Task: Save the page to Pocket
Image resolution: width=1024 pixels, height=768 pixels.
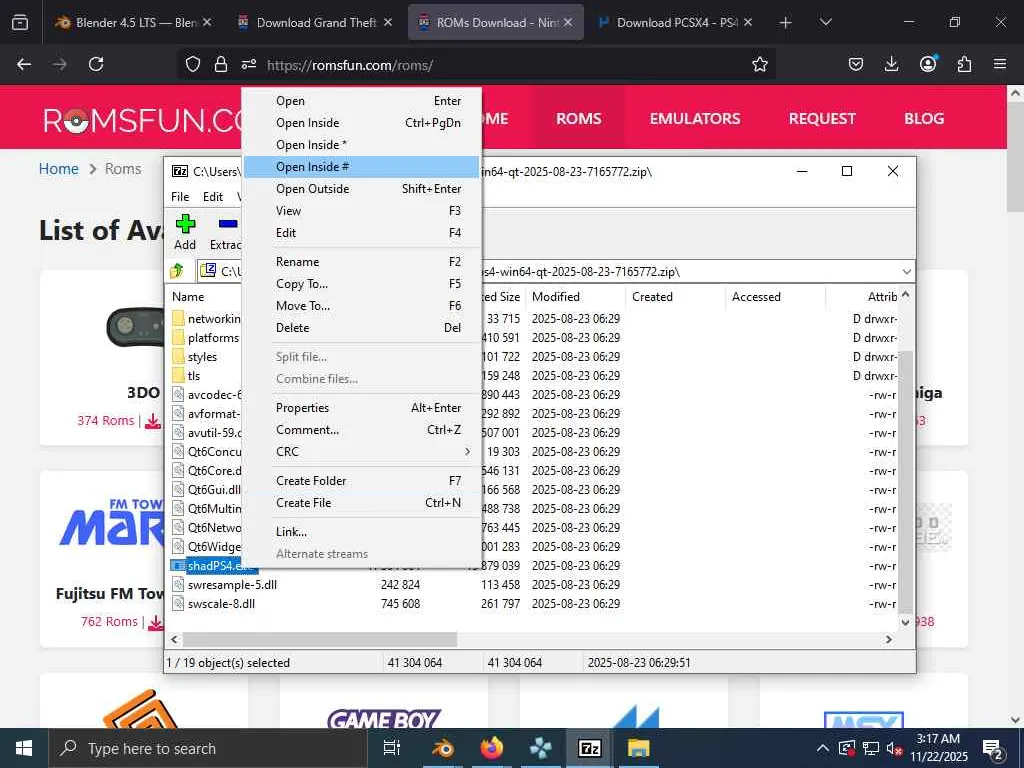Action: pyautogui.click(x=856, y=64)
